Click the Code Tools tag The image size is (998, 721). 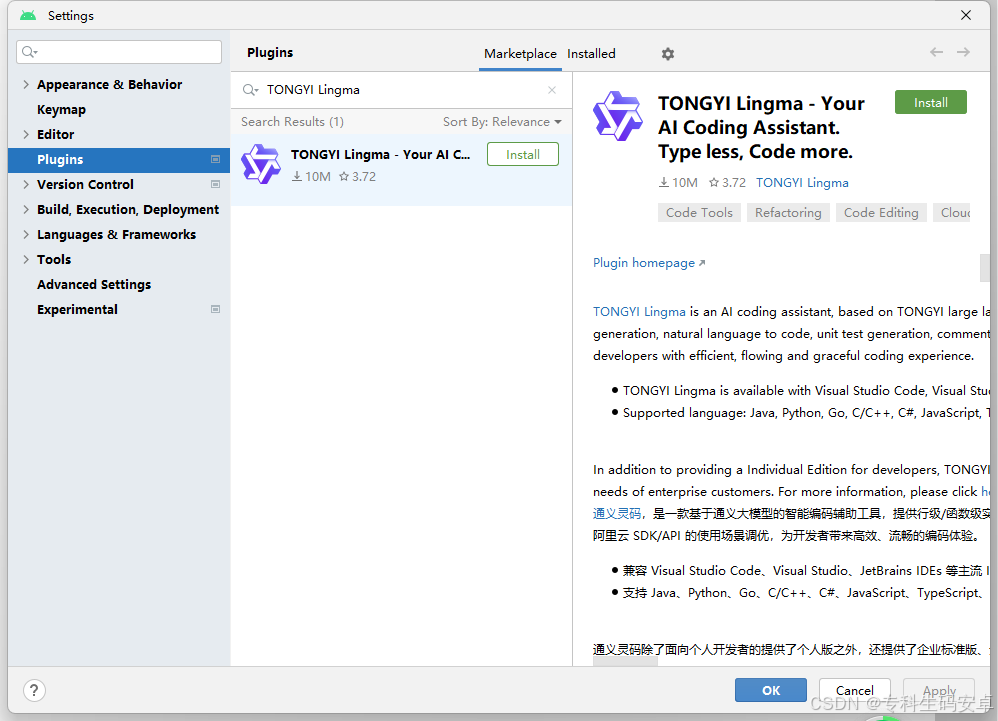coord(699,213)
